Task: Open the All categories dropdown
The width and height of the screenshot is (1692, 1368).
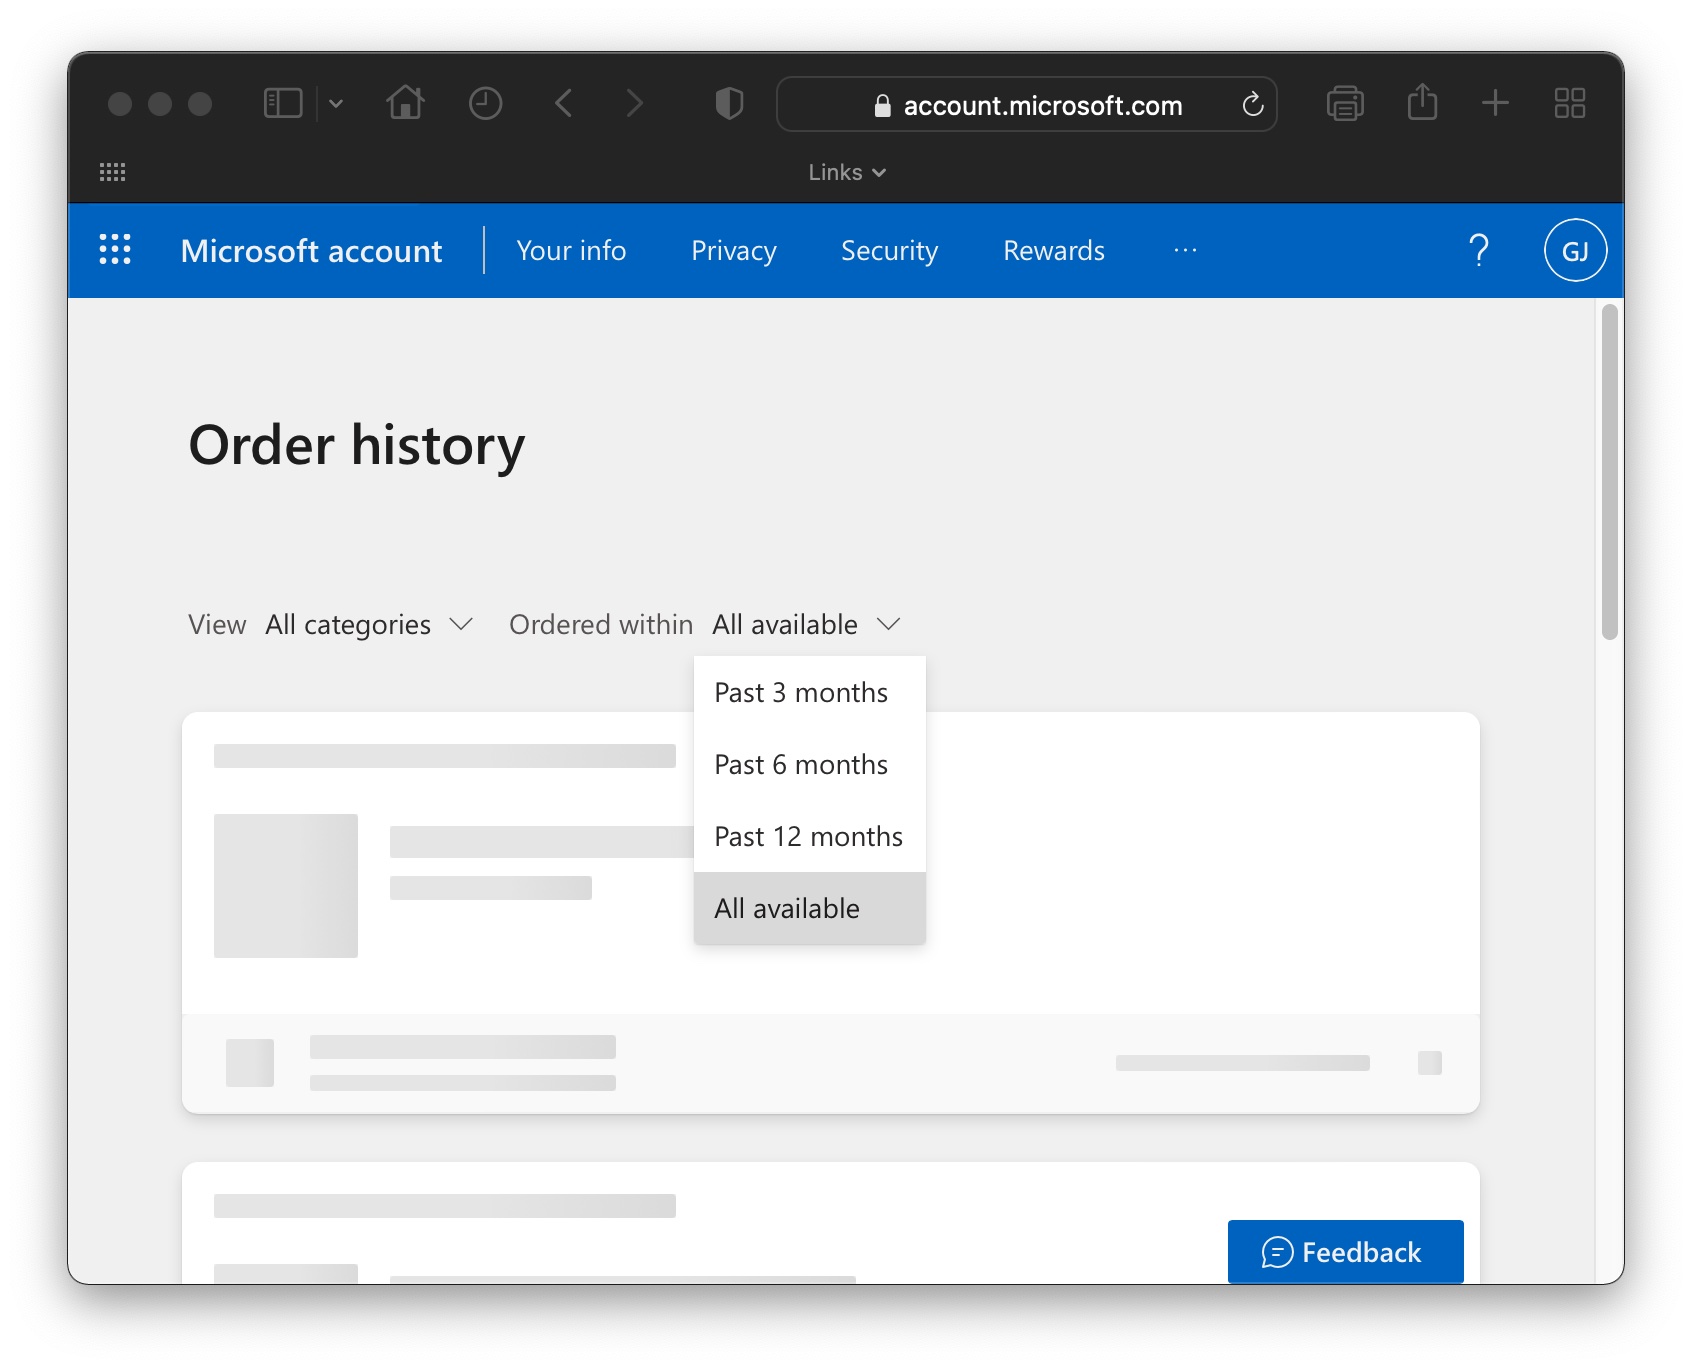Action: [x=368, y=624]
